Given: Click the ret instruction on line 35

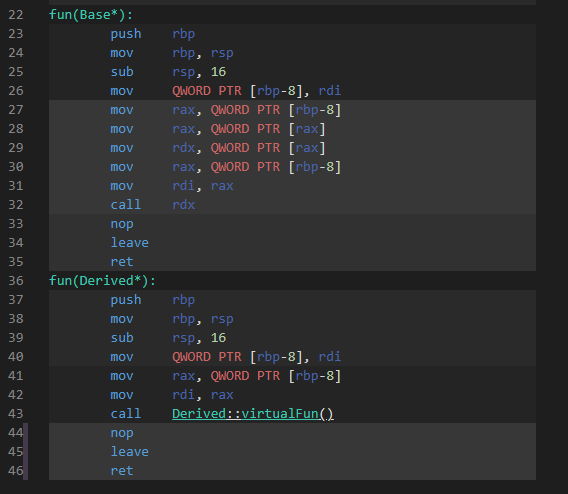Looking at the screenshot, I should click(x=122, y=262).
